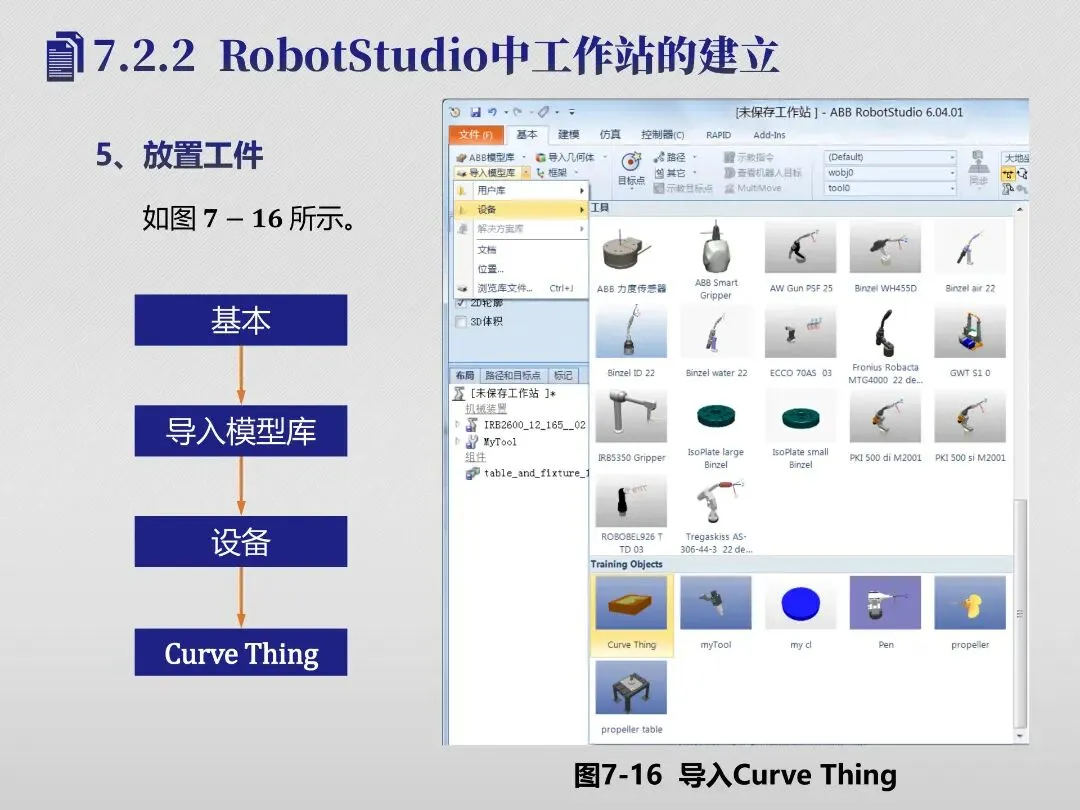Switch to the Add-Ins ribbon tab
The height and width of the screenshot is (810, 1080).
769,135
